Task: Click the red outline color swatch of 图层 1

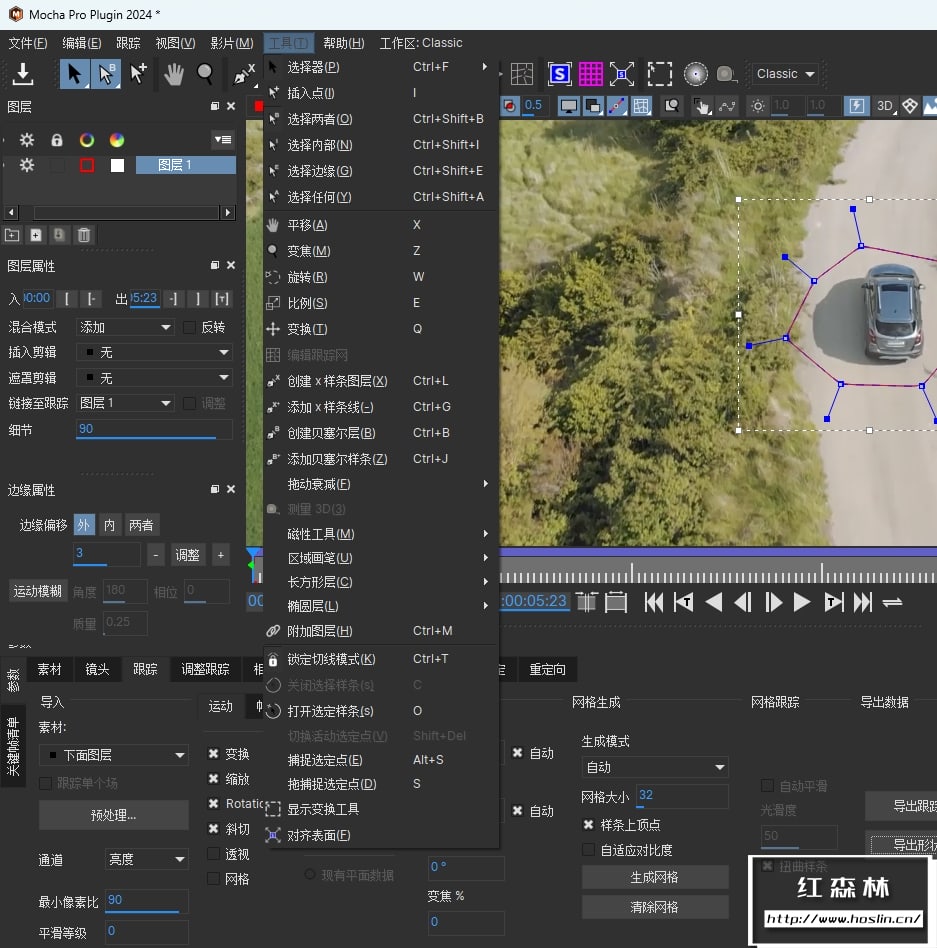Action: click(x=87, y=165)
